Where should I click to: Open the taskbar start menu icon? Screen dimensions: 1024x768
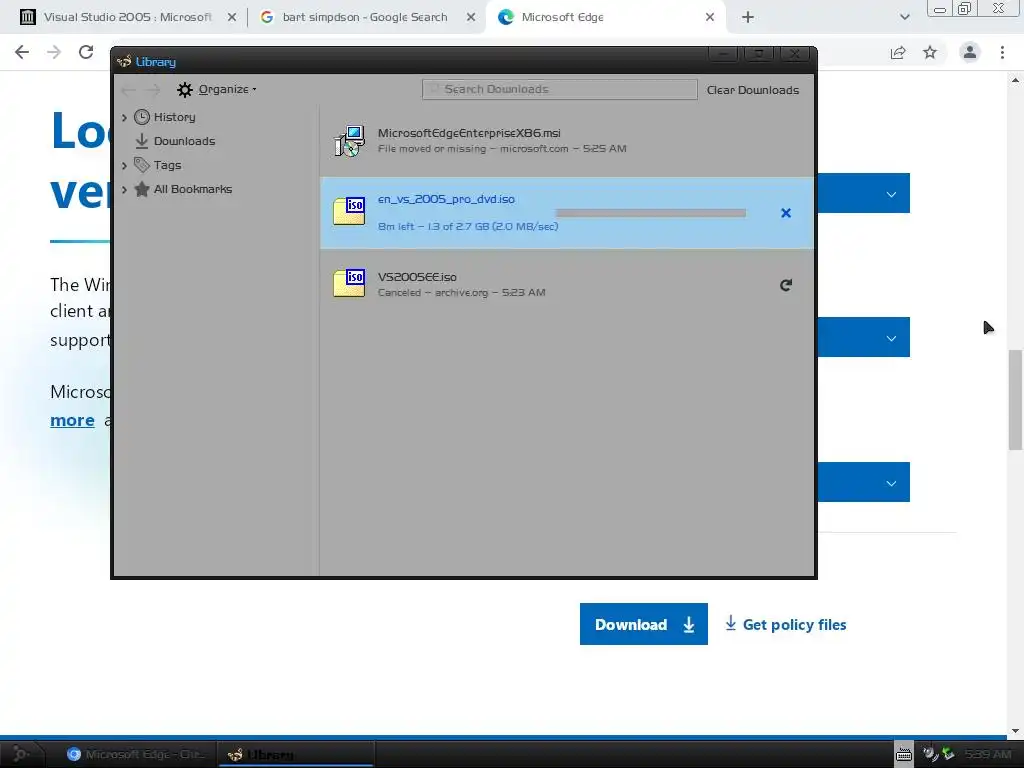point(20,754)
